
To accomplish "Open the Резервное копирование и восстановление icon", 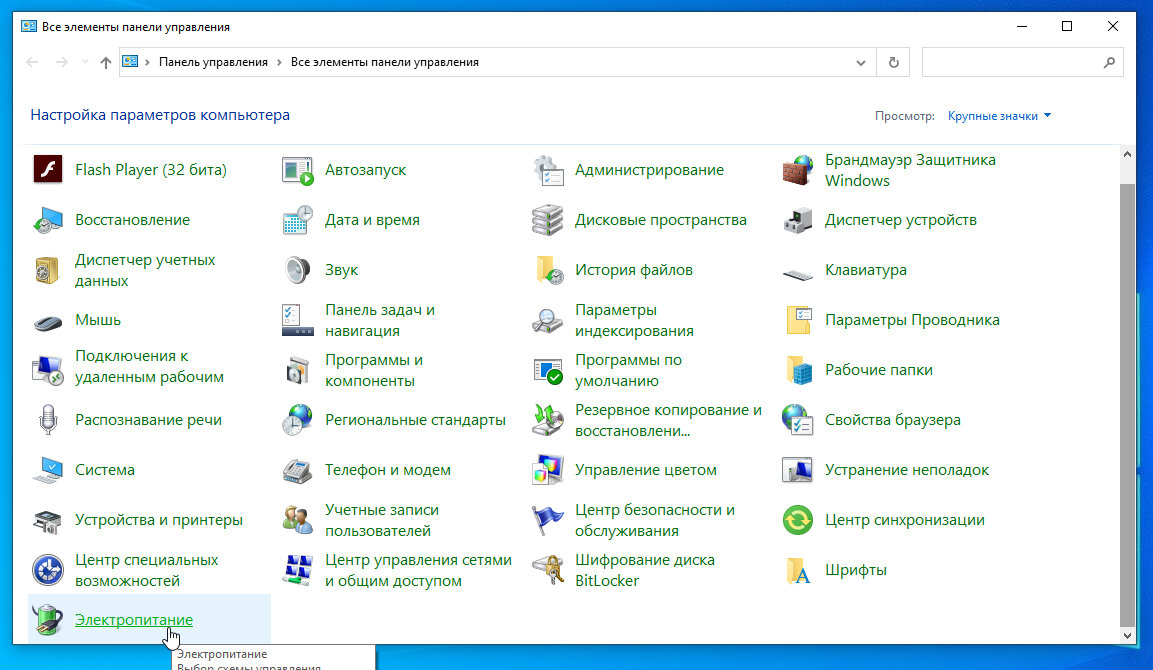I will tap(548, 420).
